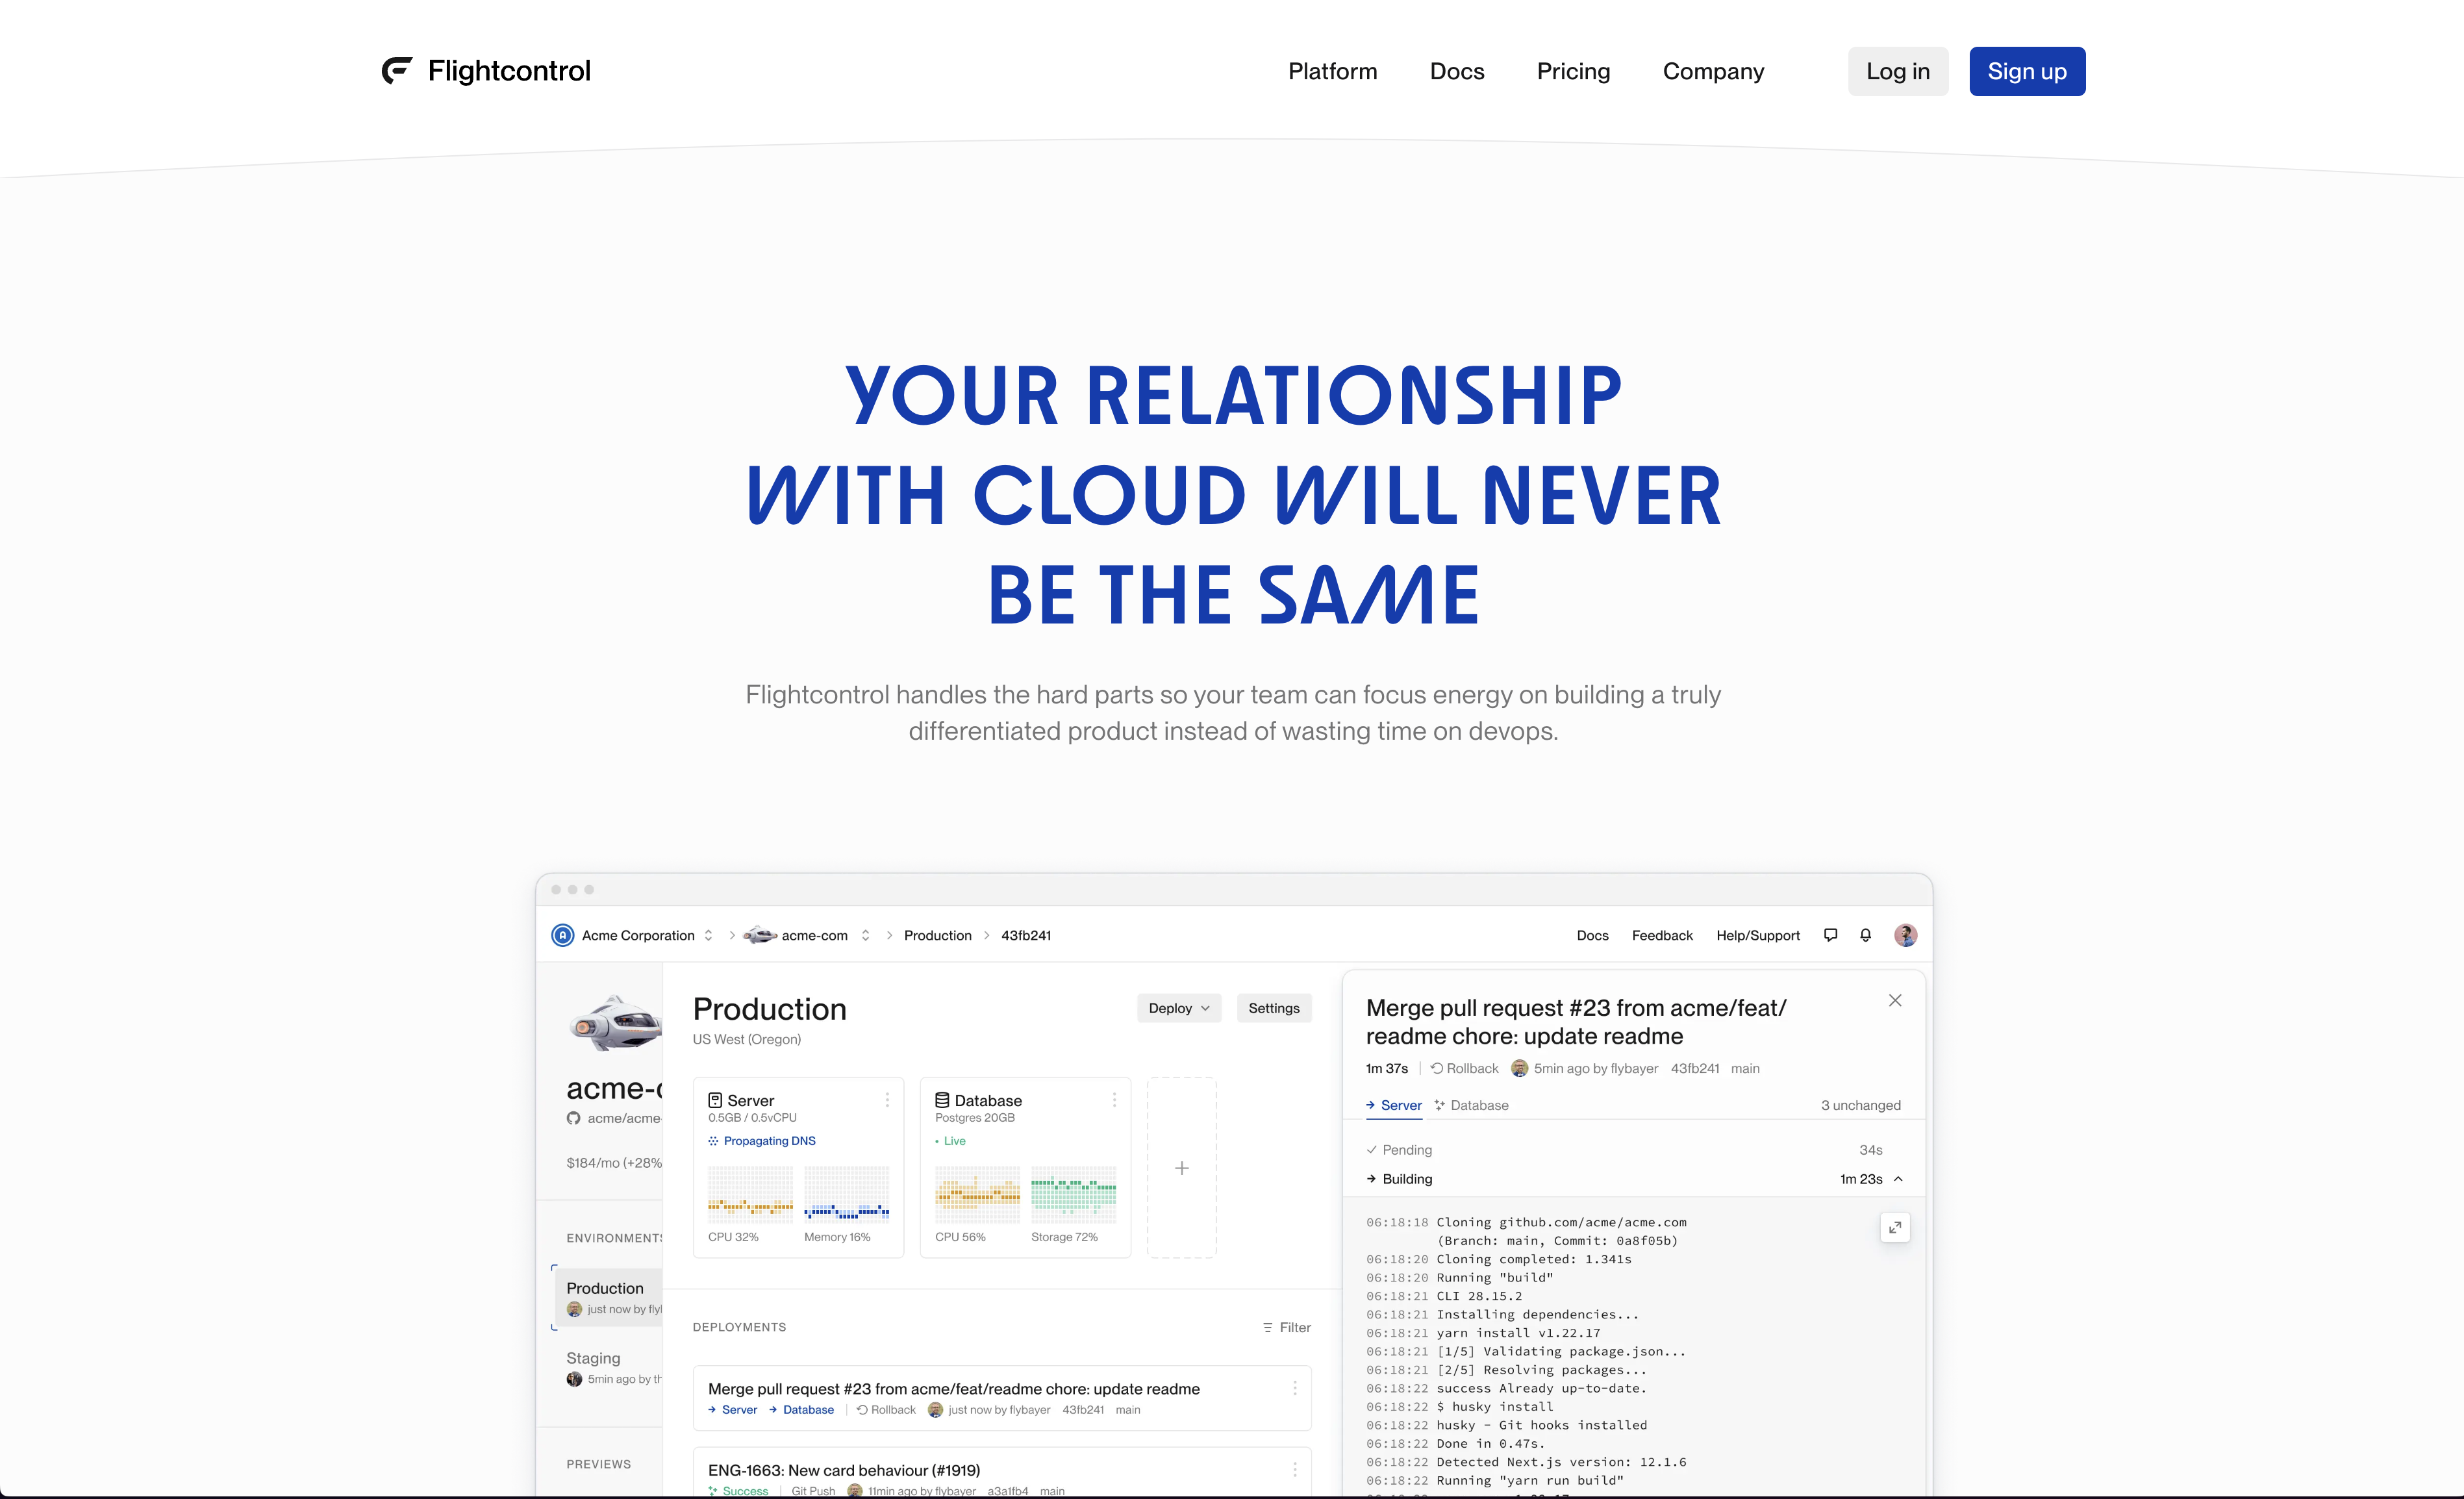
Task: Open the Docs nav link
Action: pos(1456,71)
